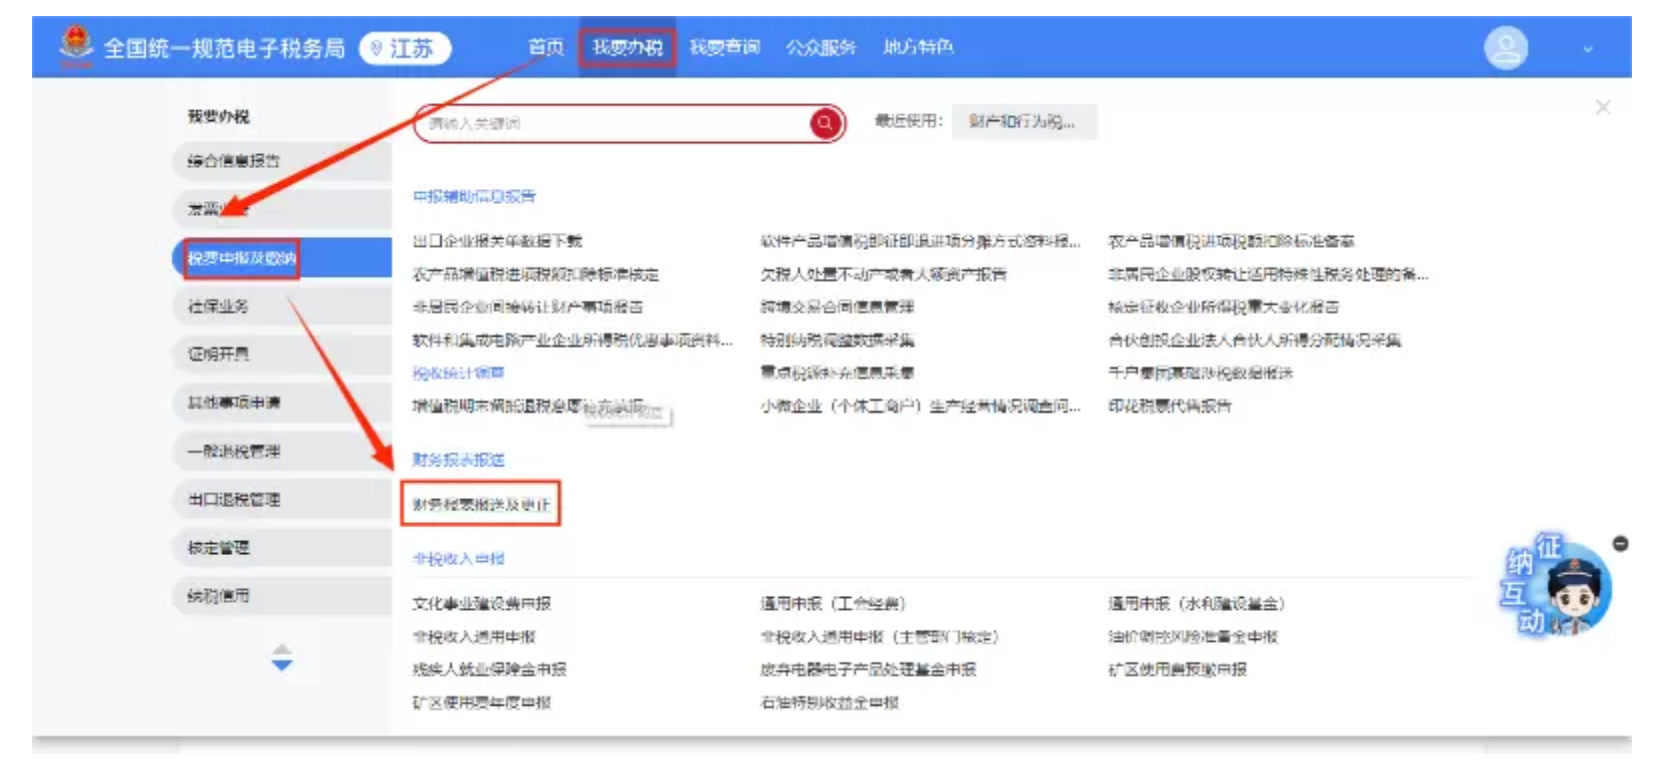The image size is (1668, 776).
Task: Open 农产品增值税进项税额扣除标准备案 link
Action: coord(1231,241)
